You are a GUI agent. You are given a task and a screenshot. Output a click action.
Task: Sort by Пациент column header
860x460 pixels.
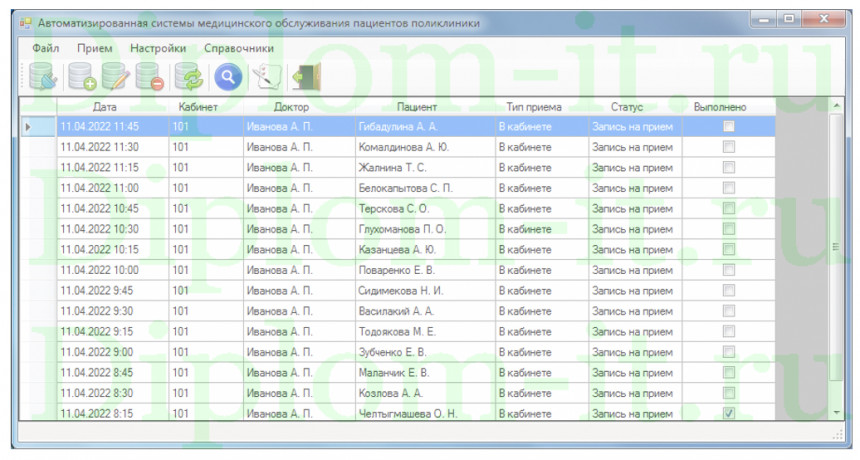[x=425, y=107]
